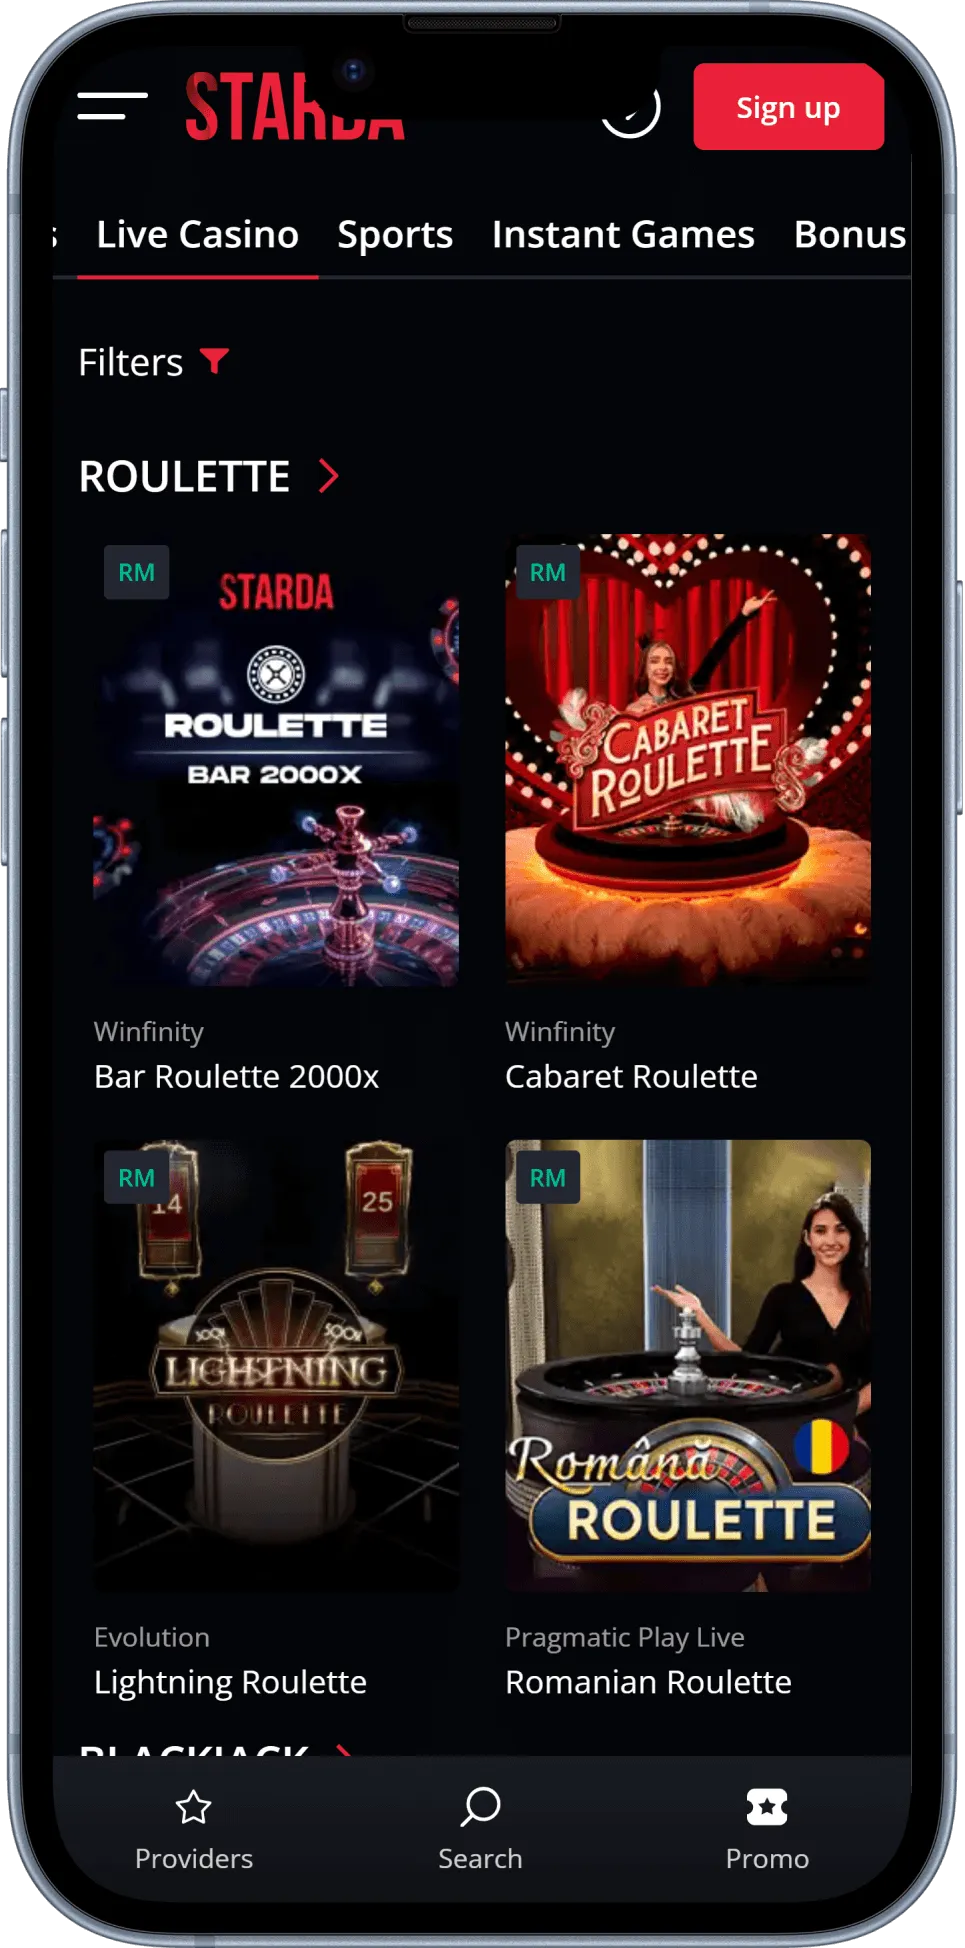The width and height of the screenshot is (965, 1948).
Task: Tap the Starda logo
Action: [295, 106]
